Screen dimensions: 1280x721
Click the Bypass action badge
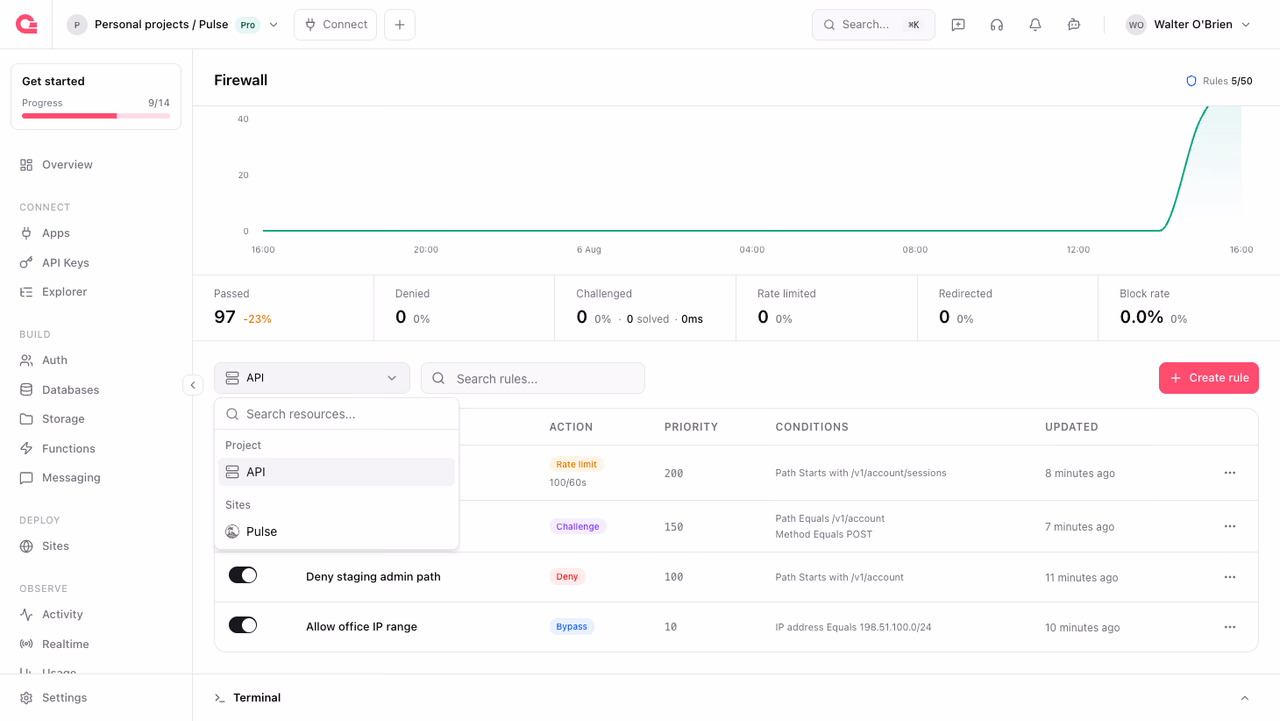point(572,627)
